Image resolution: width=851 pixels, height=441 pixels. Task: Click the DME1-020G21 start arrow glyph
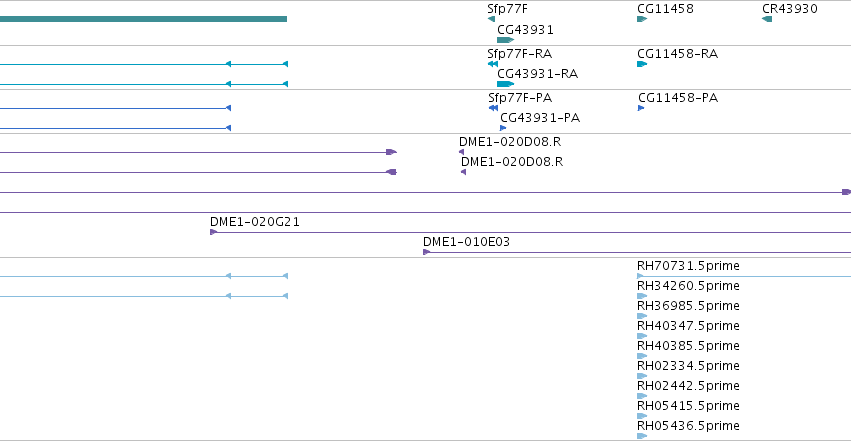[x=213, y=232]
